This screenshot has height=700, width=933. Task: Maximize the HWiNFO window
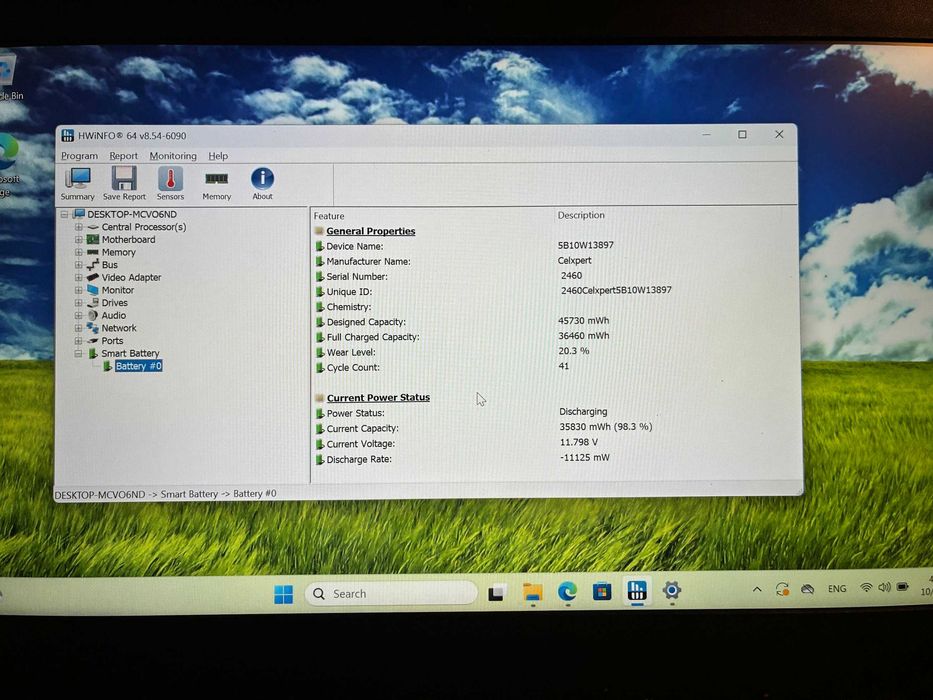742,135
